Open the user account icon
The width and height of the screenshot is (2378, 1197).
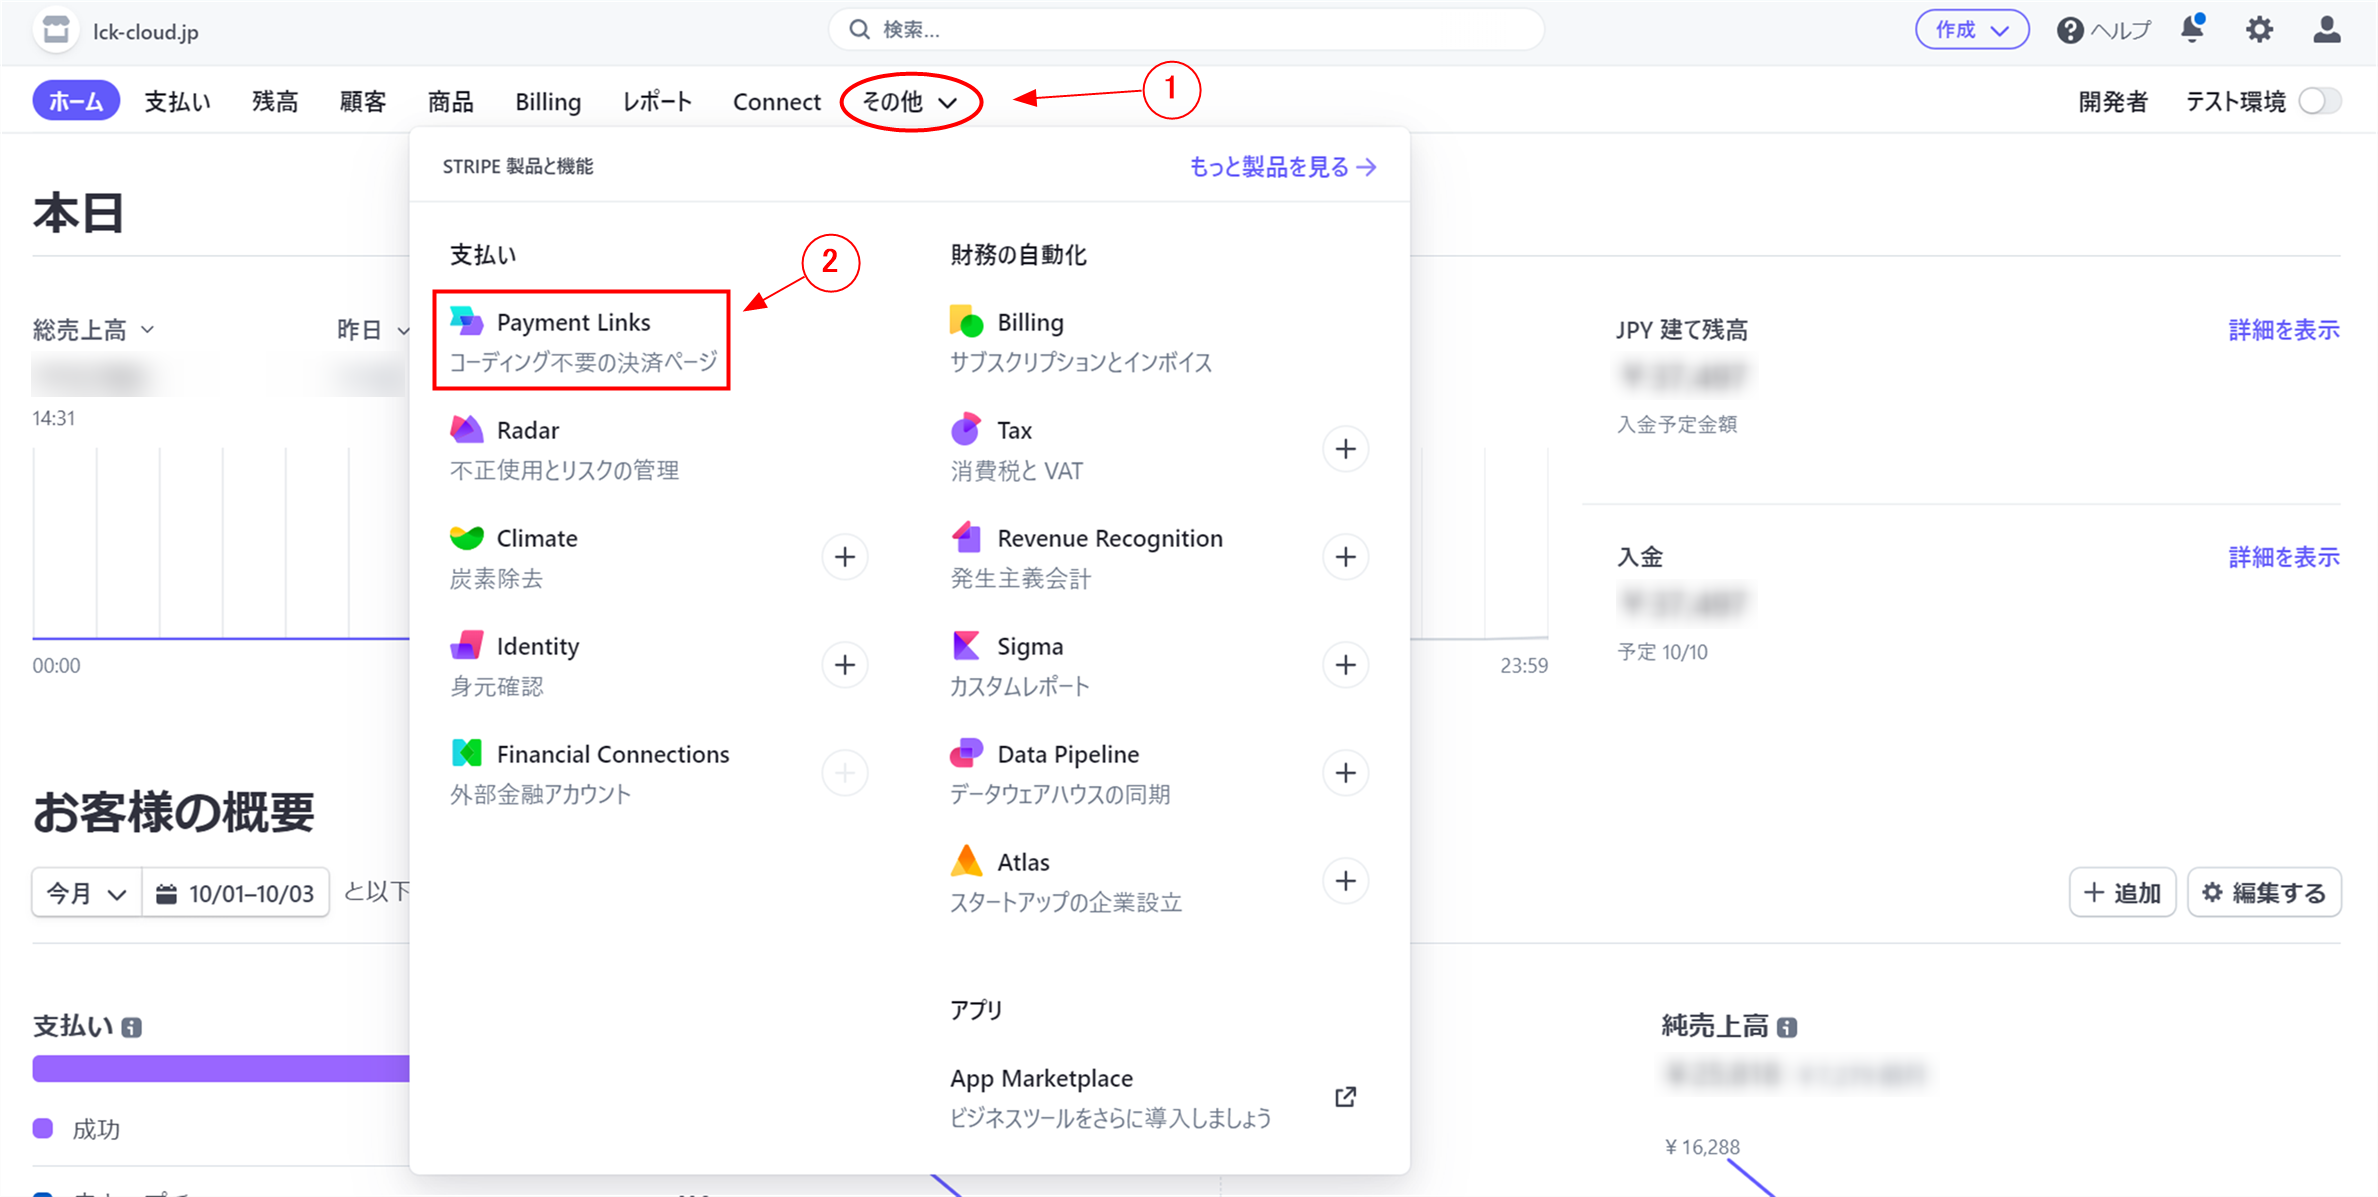(2327, 30)
